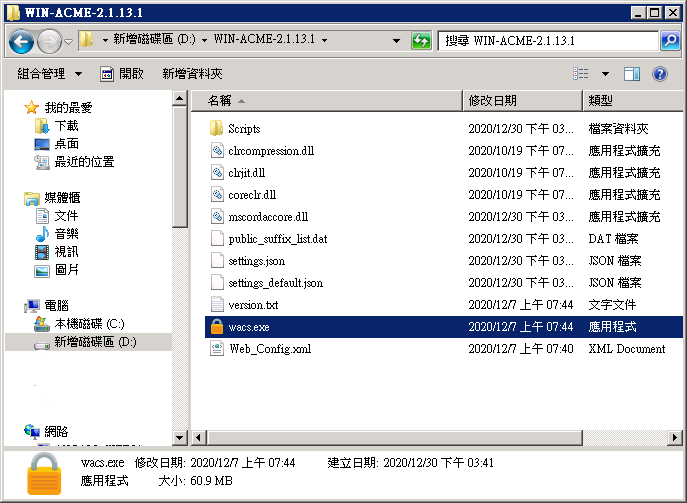Sort by the 名稱 column header

[327, 101]
